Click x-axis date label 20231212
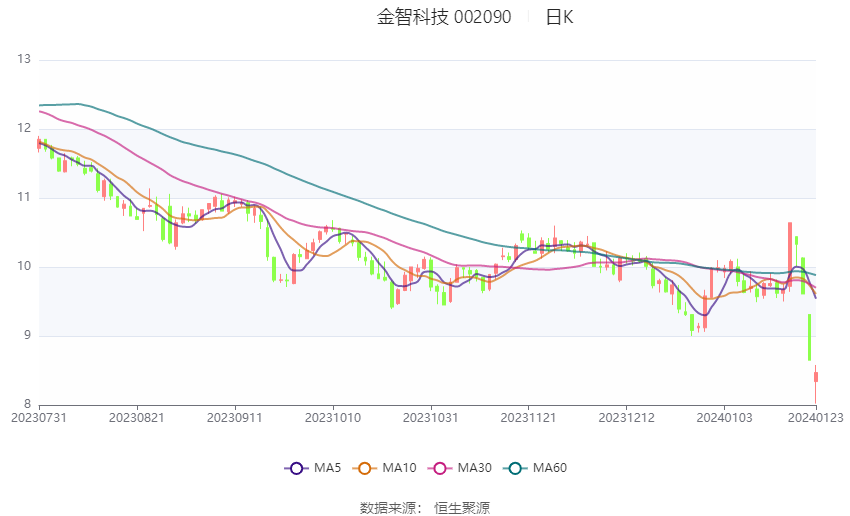850x516 pixels. [x=626, y=418]
